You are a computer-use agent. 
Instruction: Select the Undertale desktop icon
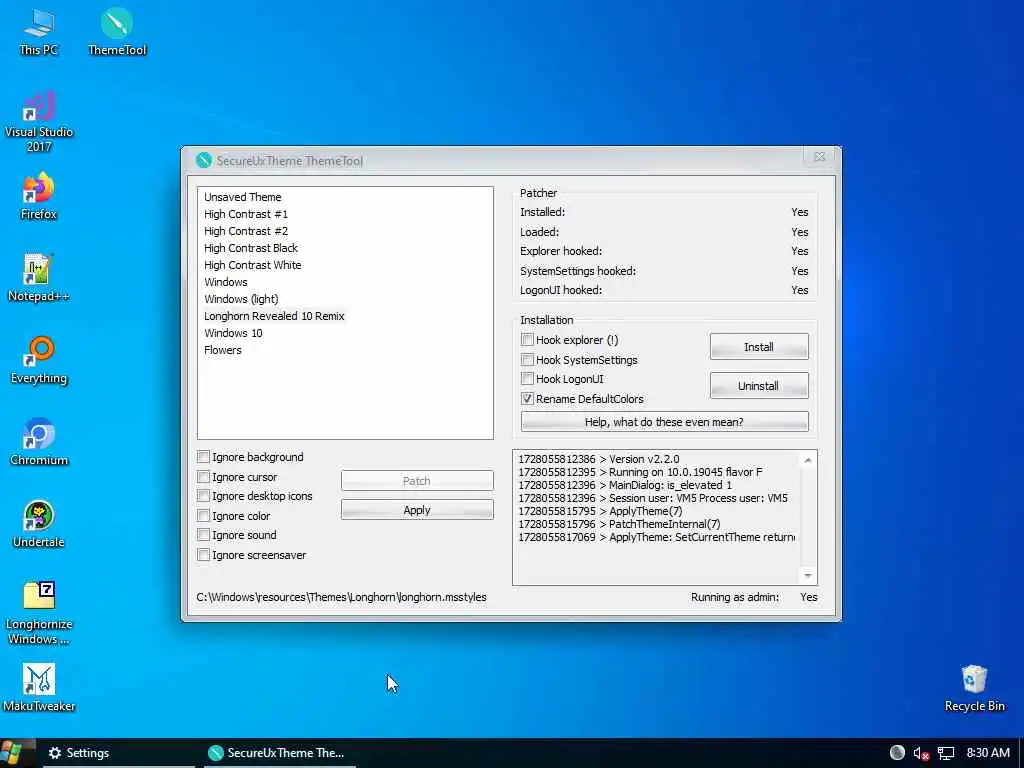coord(39,524)
